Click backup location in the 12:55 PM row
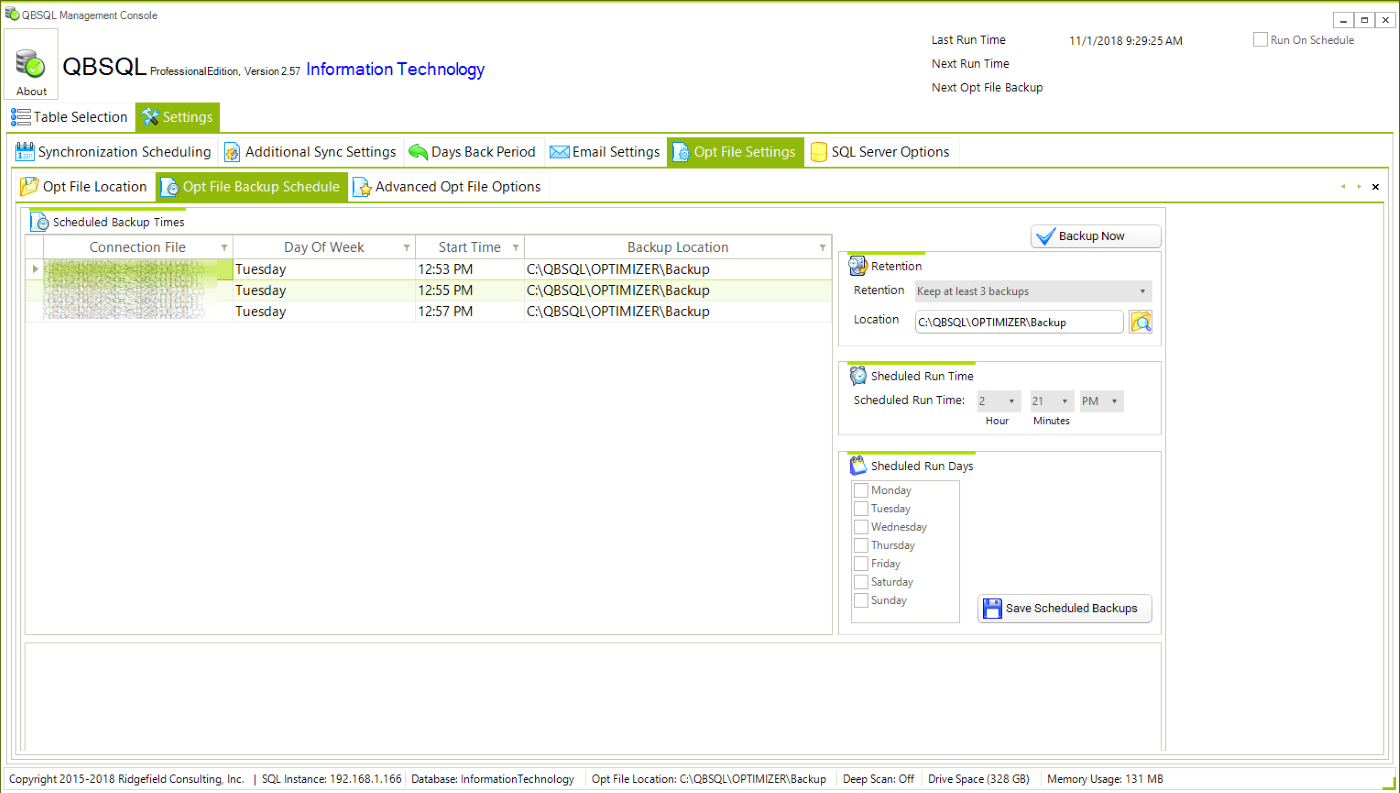The height and width of the screenshot is (793, 1400). click(x=678, y=290)
